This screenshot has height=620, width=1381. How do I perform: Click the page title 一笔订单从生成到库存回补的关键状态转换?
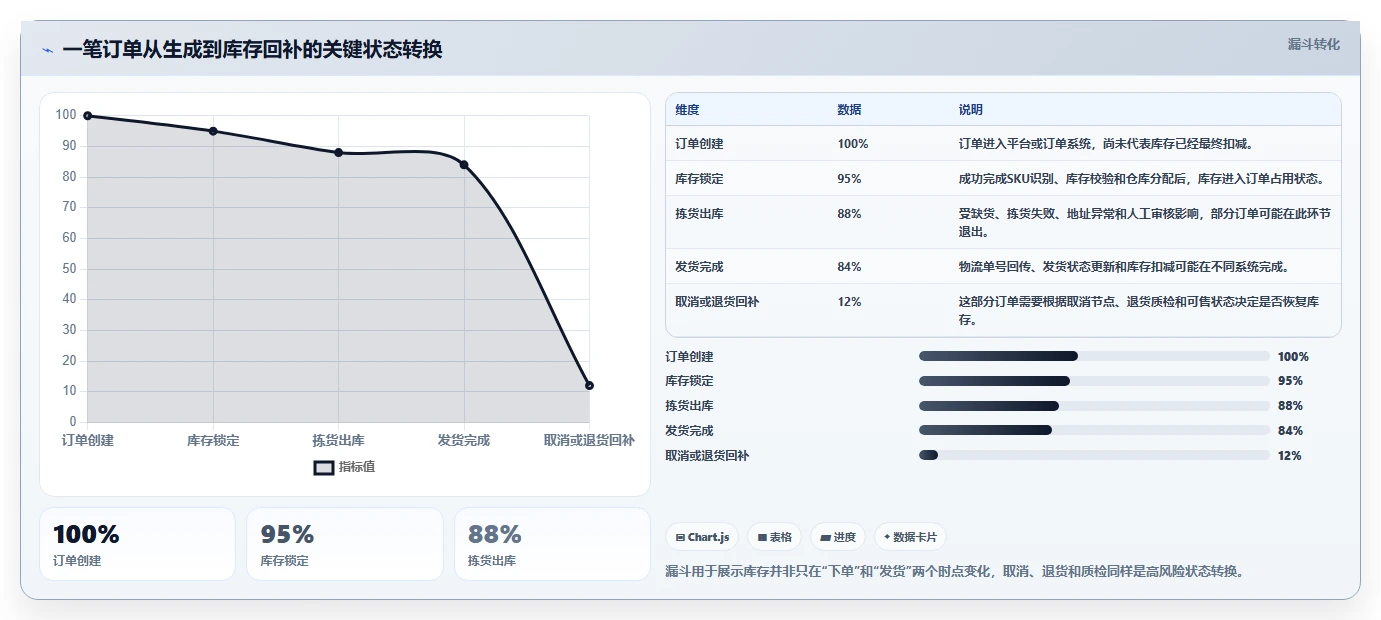tap(252, 49)
